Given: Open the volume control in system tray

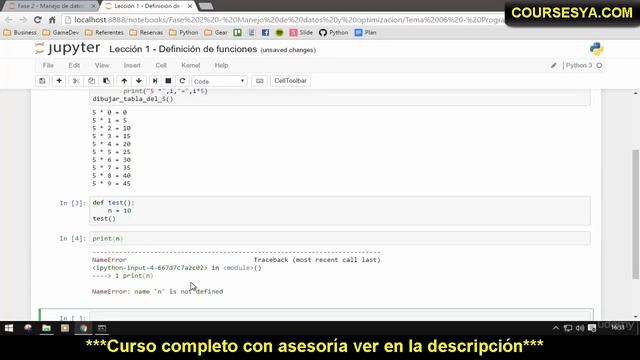Looking at the screenshot, I should (580, 328).
